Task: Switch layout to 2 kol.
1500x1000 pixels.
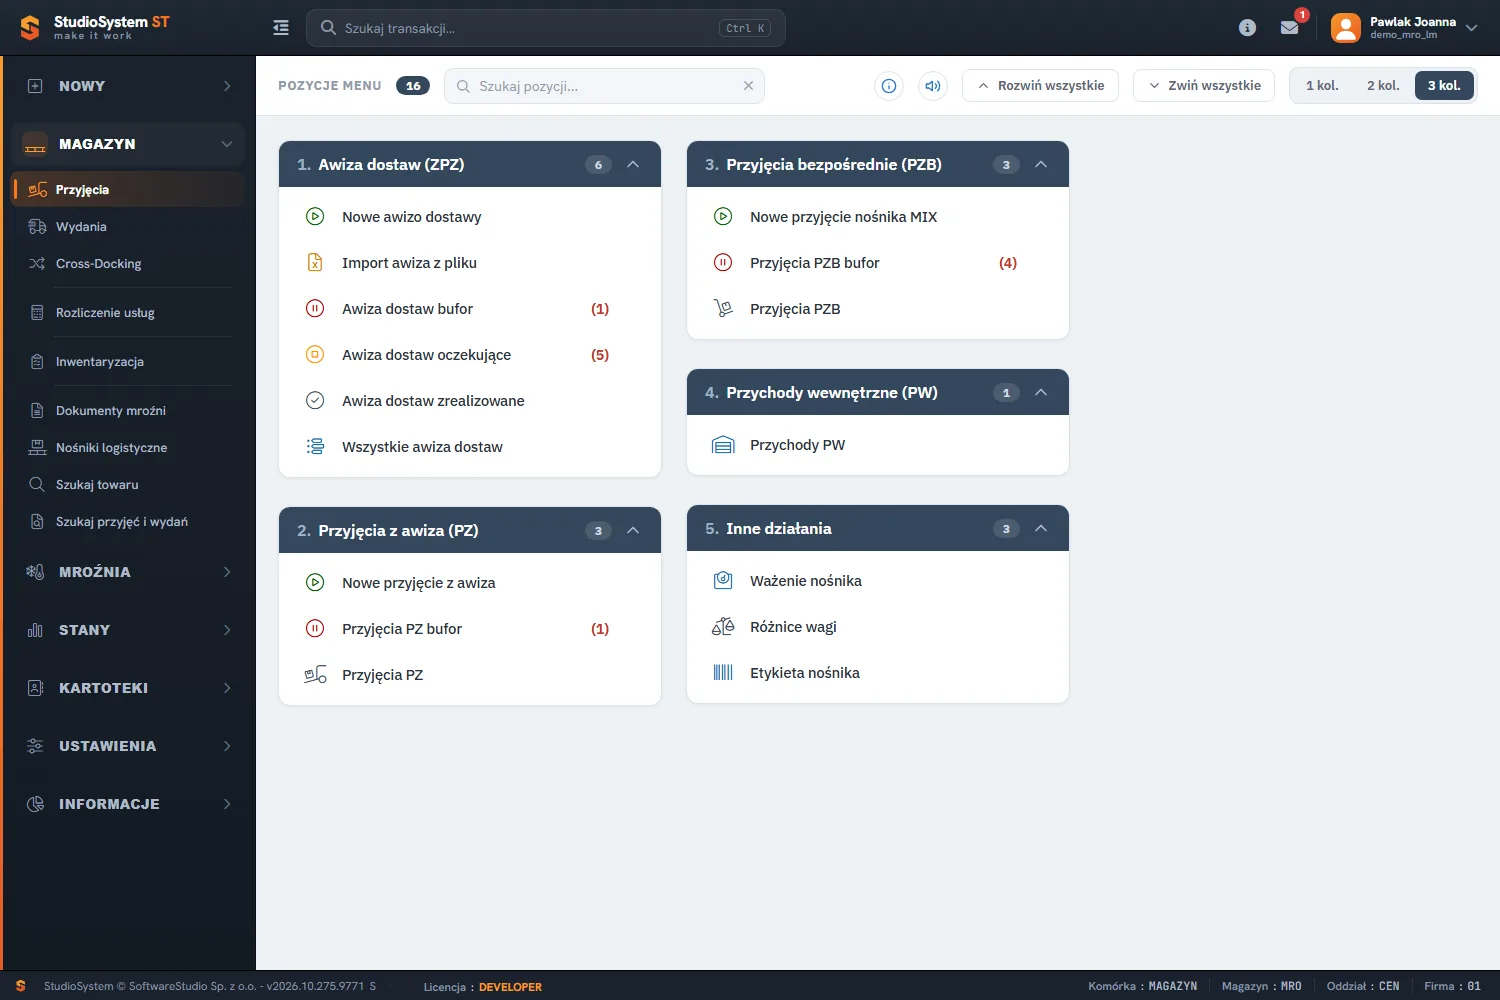Action: pos(1383,86)
